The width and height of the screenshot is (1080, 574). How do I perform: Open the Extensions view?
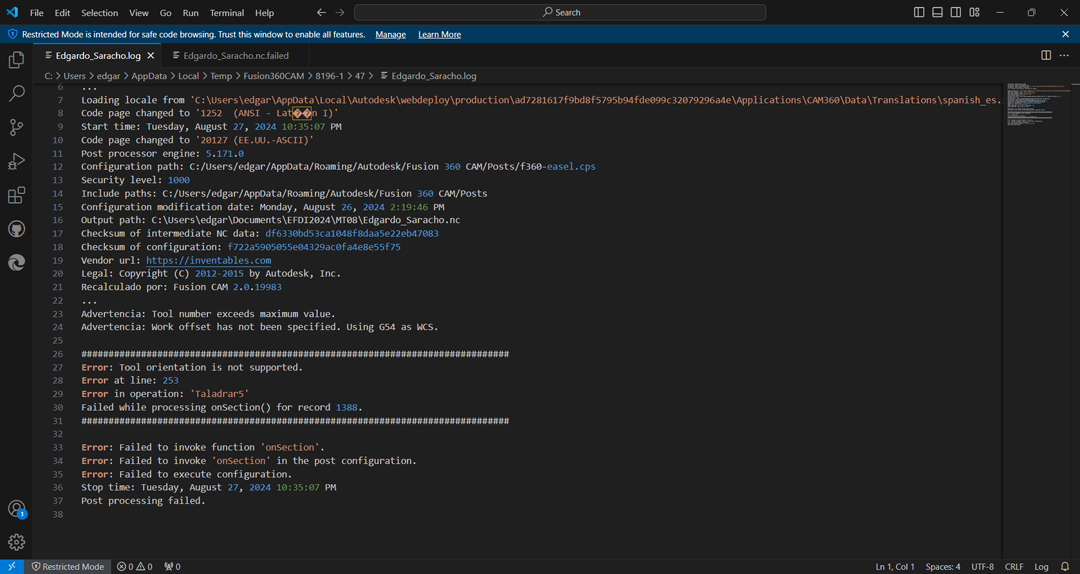[16, 195]
